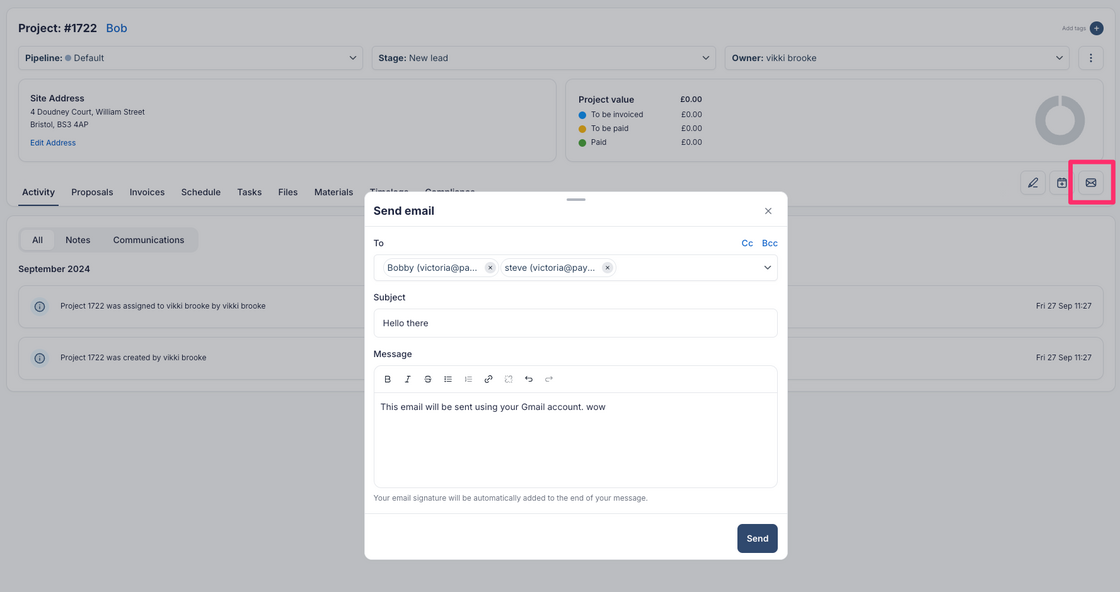Open the Pipeline dropdown
Viewport: 1120px width, 592px height.
coord(190,58)
